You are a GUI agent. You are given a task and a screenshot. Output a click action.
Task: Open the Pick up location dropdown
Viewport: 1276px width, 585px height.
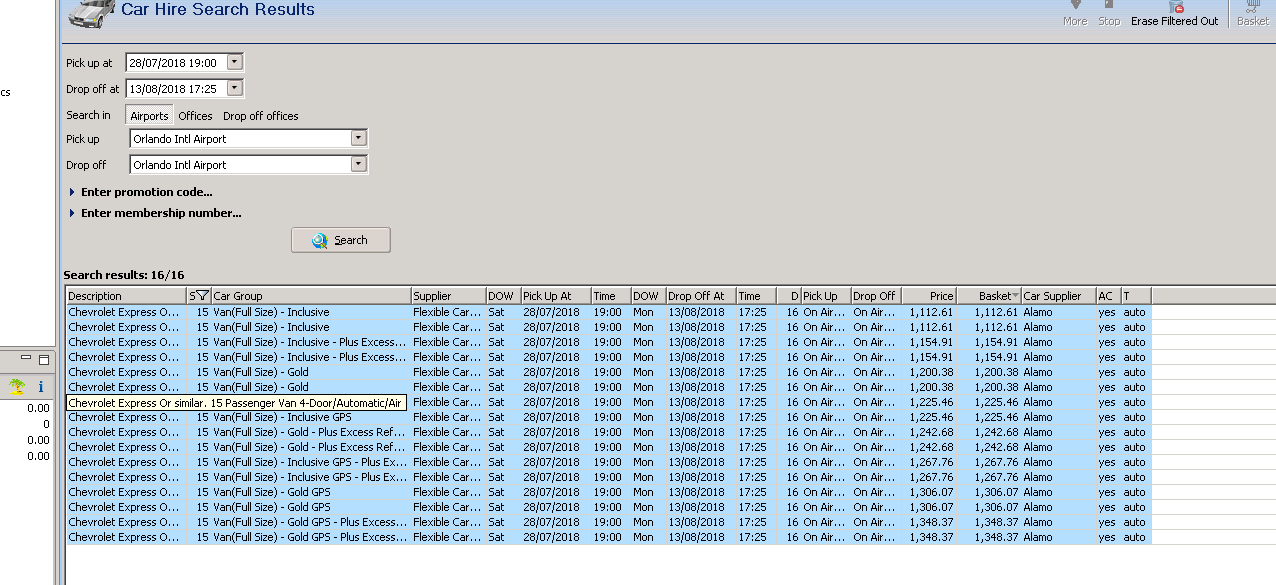pos(359,139)
